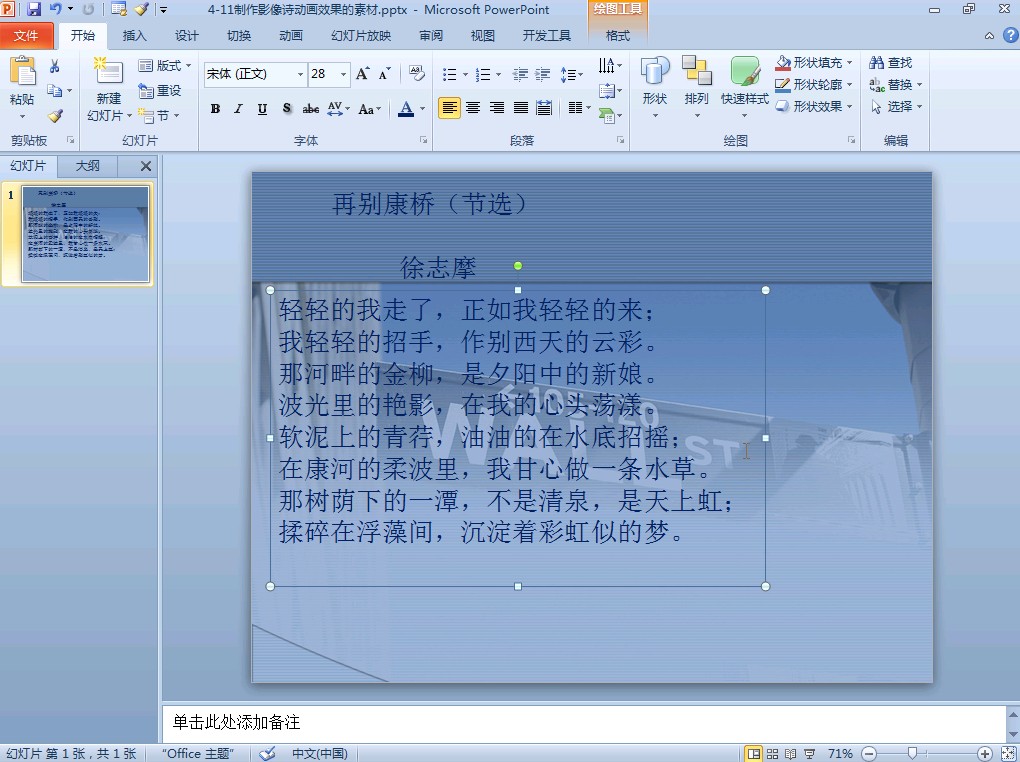Start the slide show from status bar
The image size is (1020, 762).
[809, 753]
